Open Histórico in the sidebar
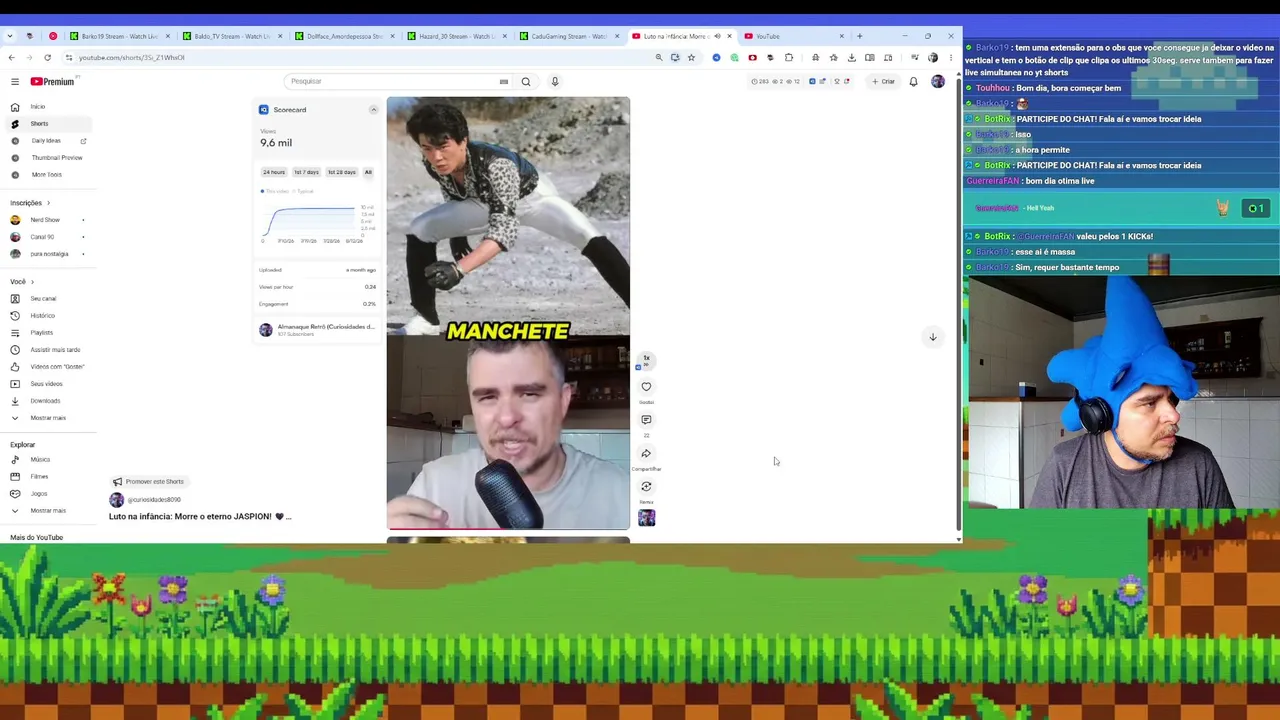The width and height of the screenshot is (1280, 720). pyautogui.click(x=48, y=316)
